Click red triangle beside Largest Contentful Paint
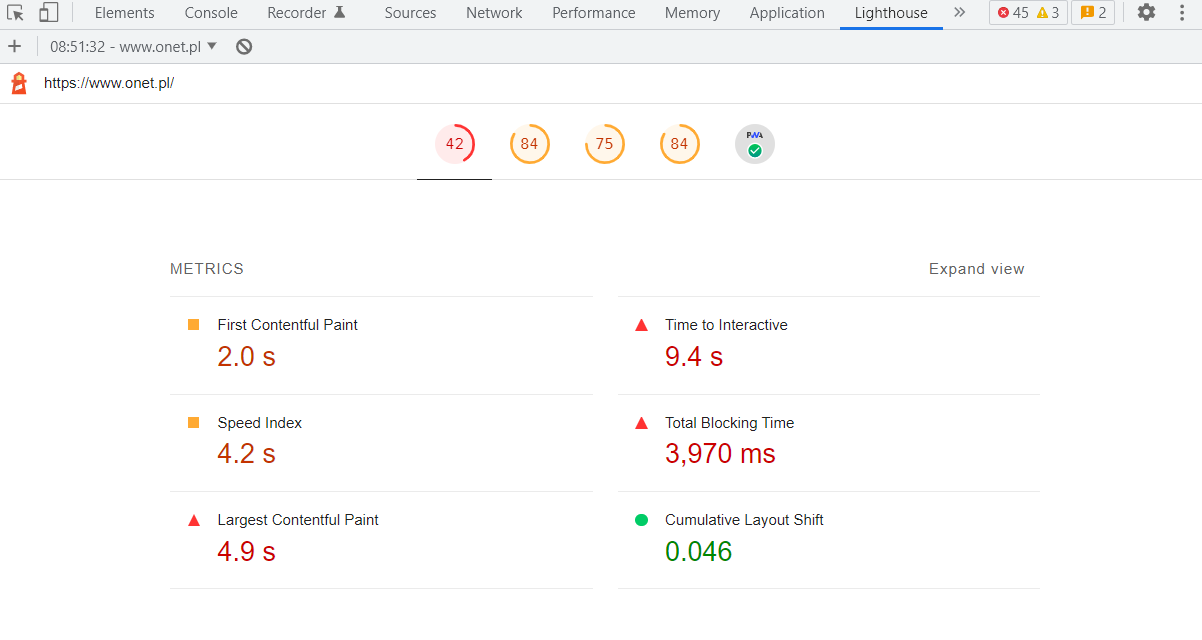 [x=194, y=520]
